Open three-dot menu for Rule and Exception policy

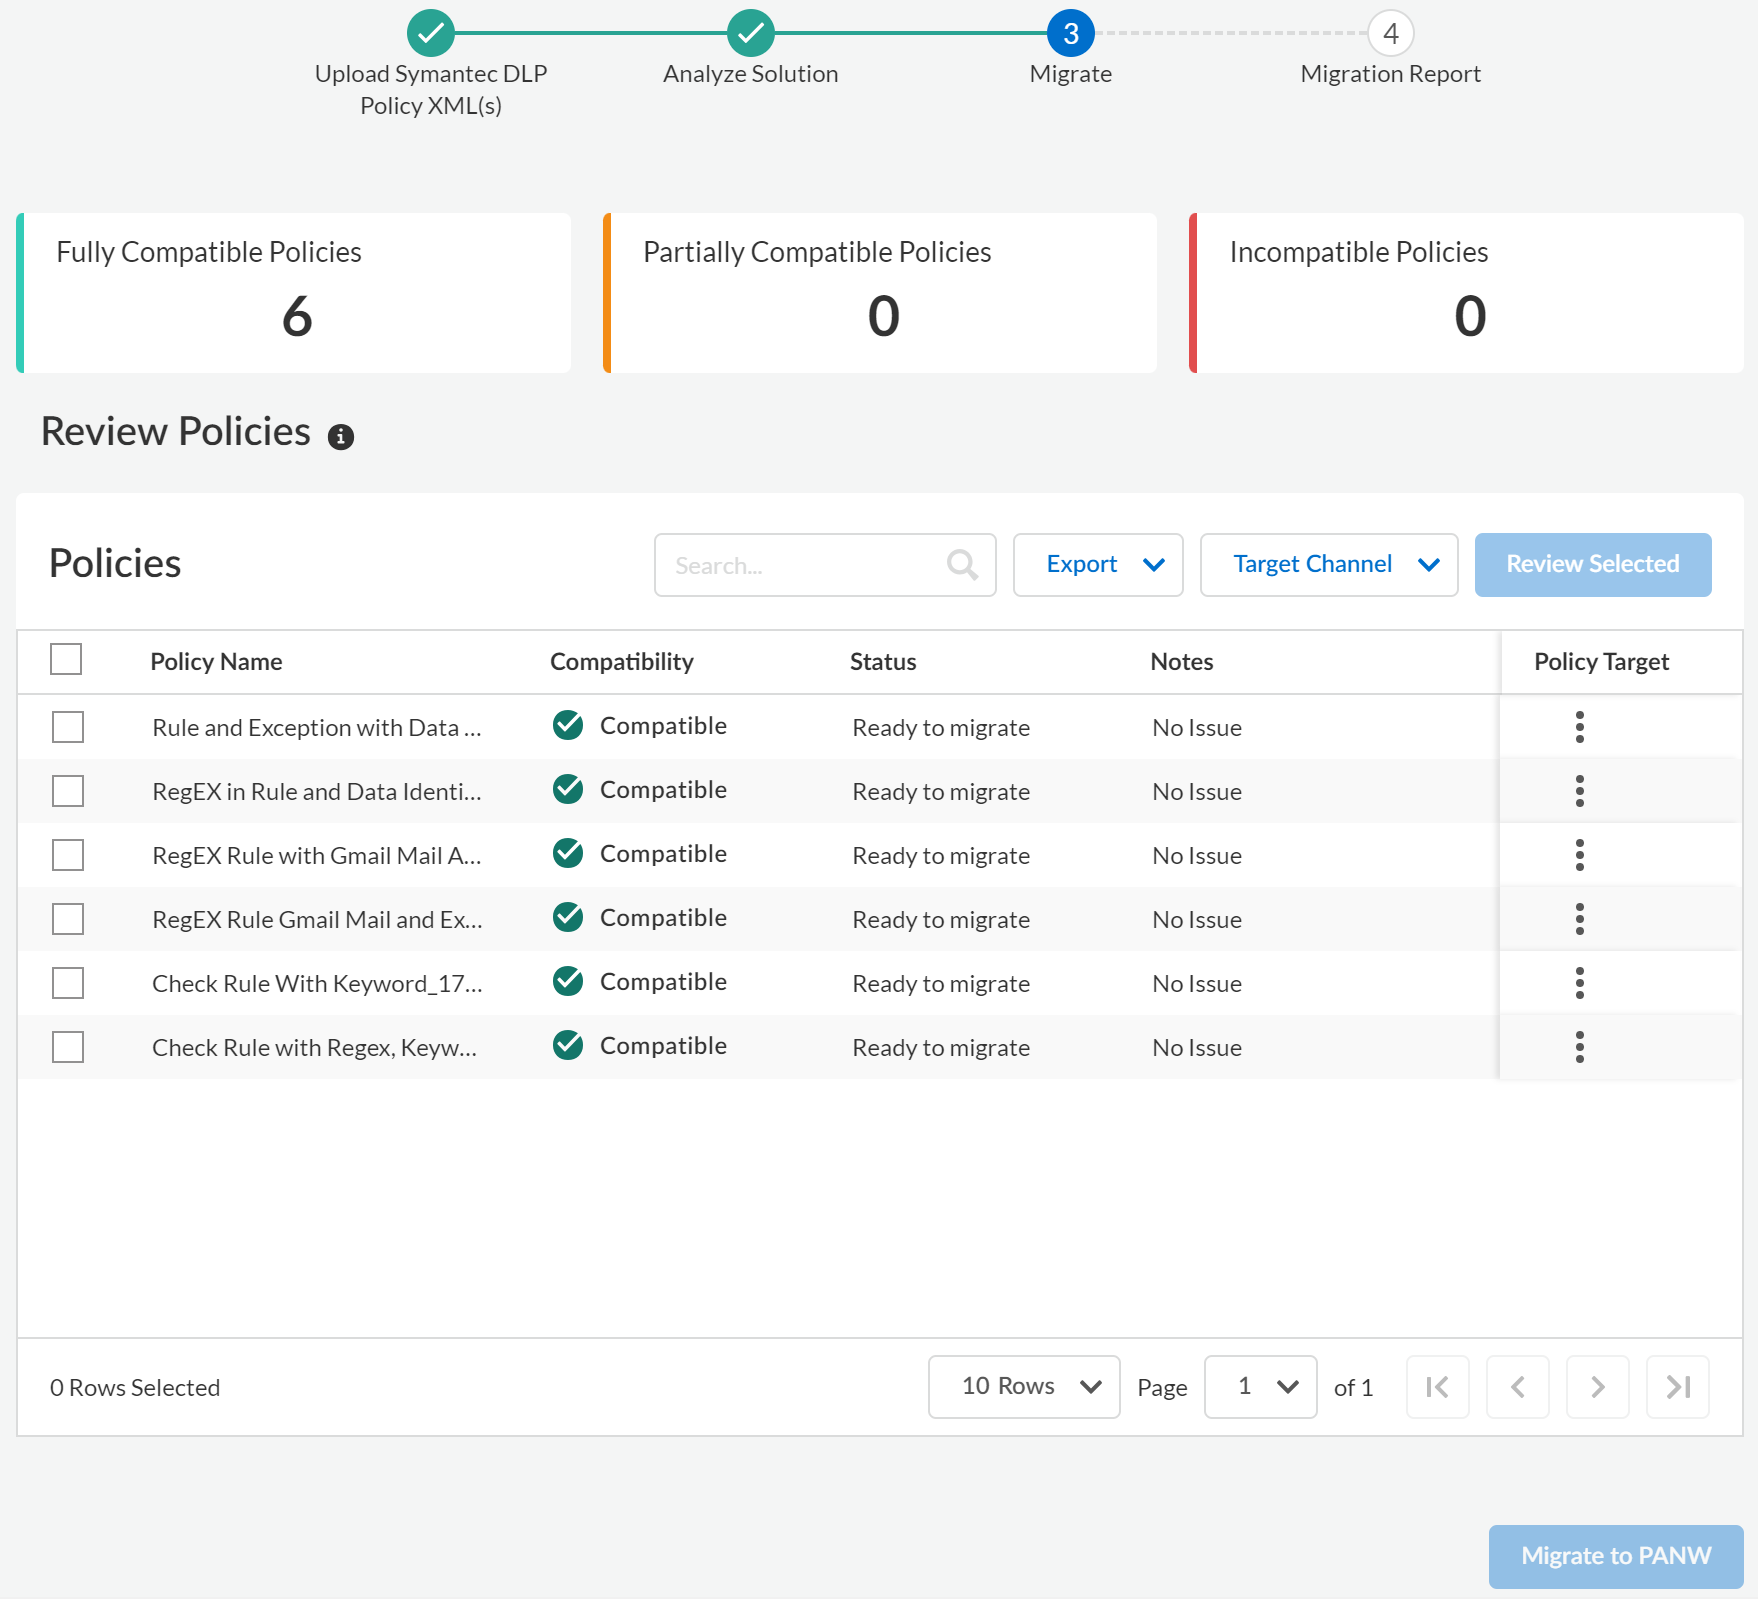tap(1580, 727)
